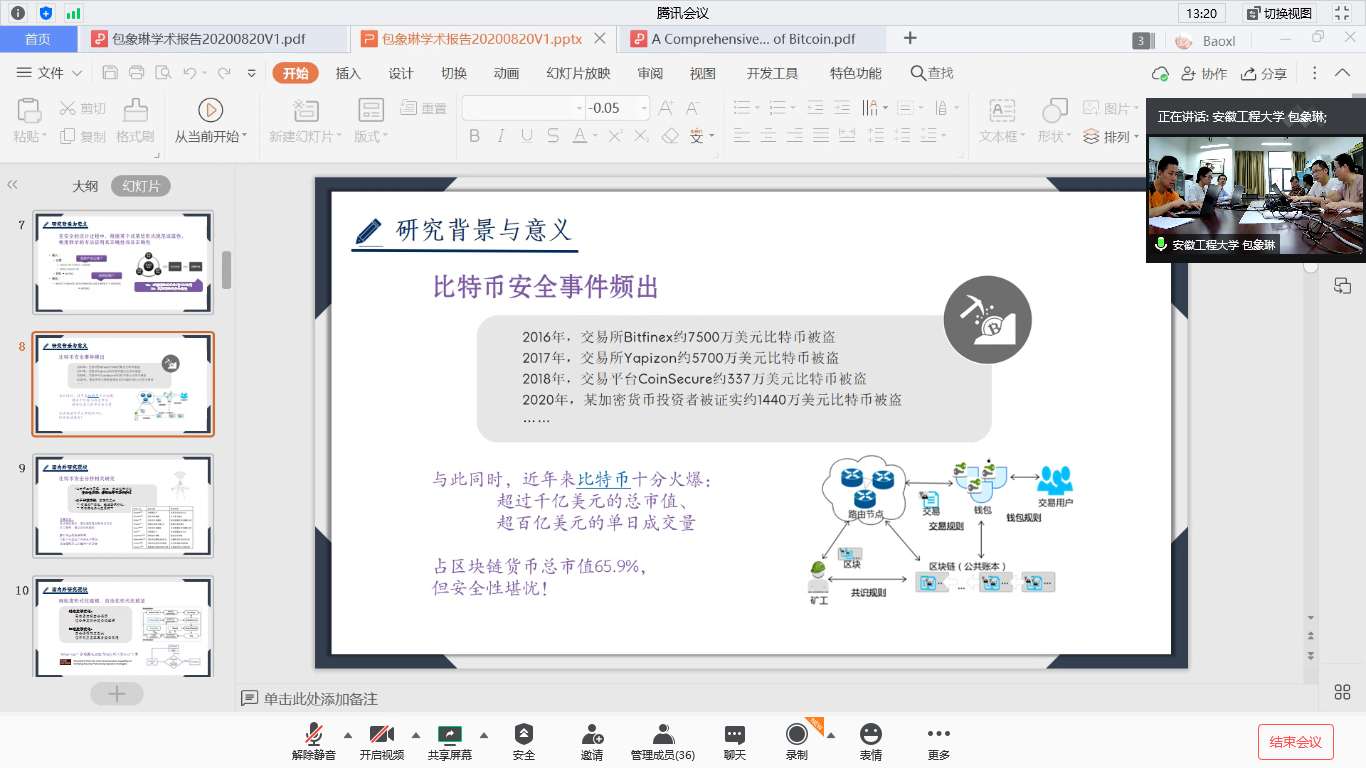Open the 邀请 invite participants icon
Image resolution: width=1366 pixels, height=768 pixels.
coord(592,735)
